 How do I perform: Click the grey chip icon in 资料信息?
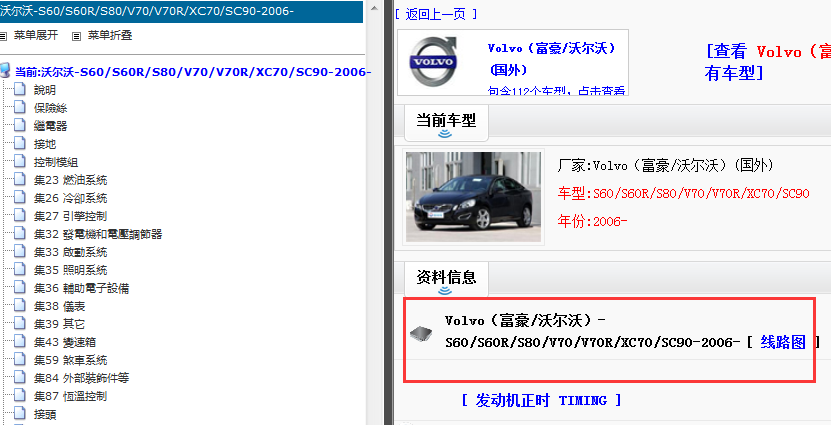tap(421, 333)
